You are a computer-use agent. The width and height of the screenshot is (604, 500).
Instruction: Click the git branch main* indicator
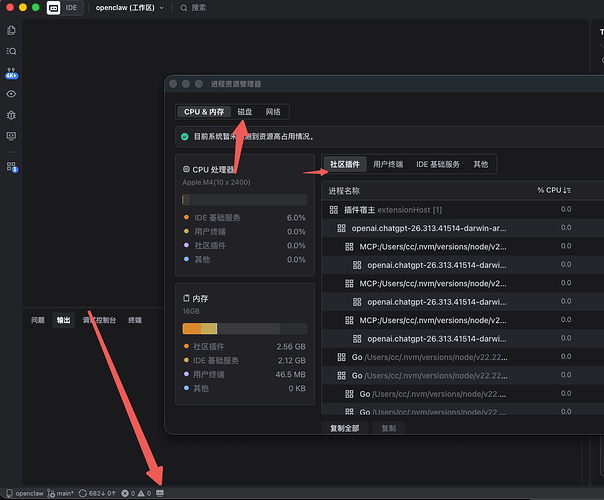tap(60, 493)
